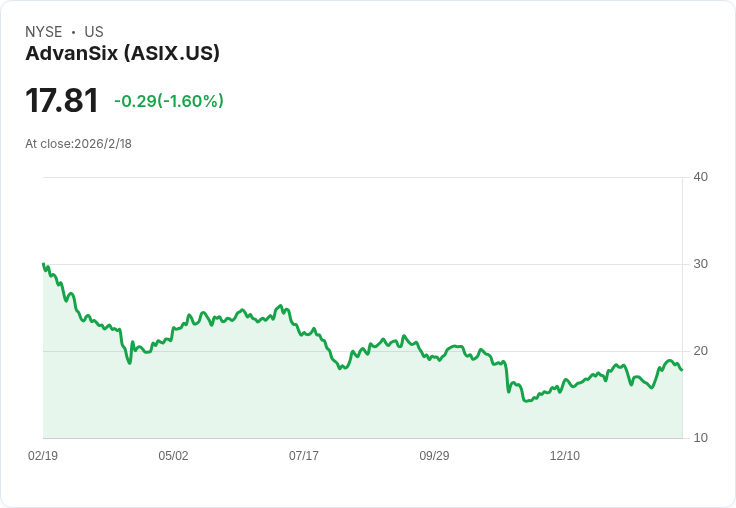
Task: Click the NYSE exchange label
Action: click(x=43, y=32)
